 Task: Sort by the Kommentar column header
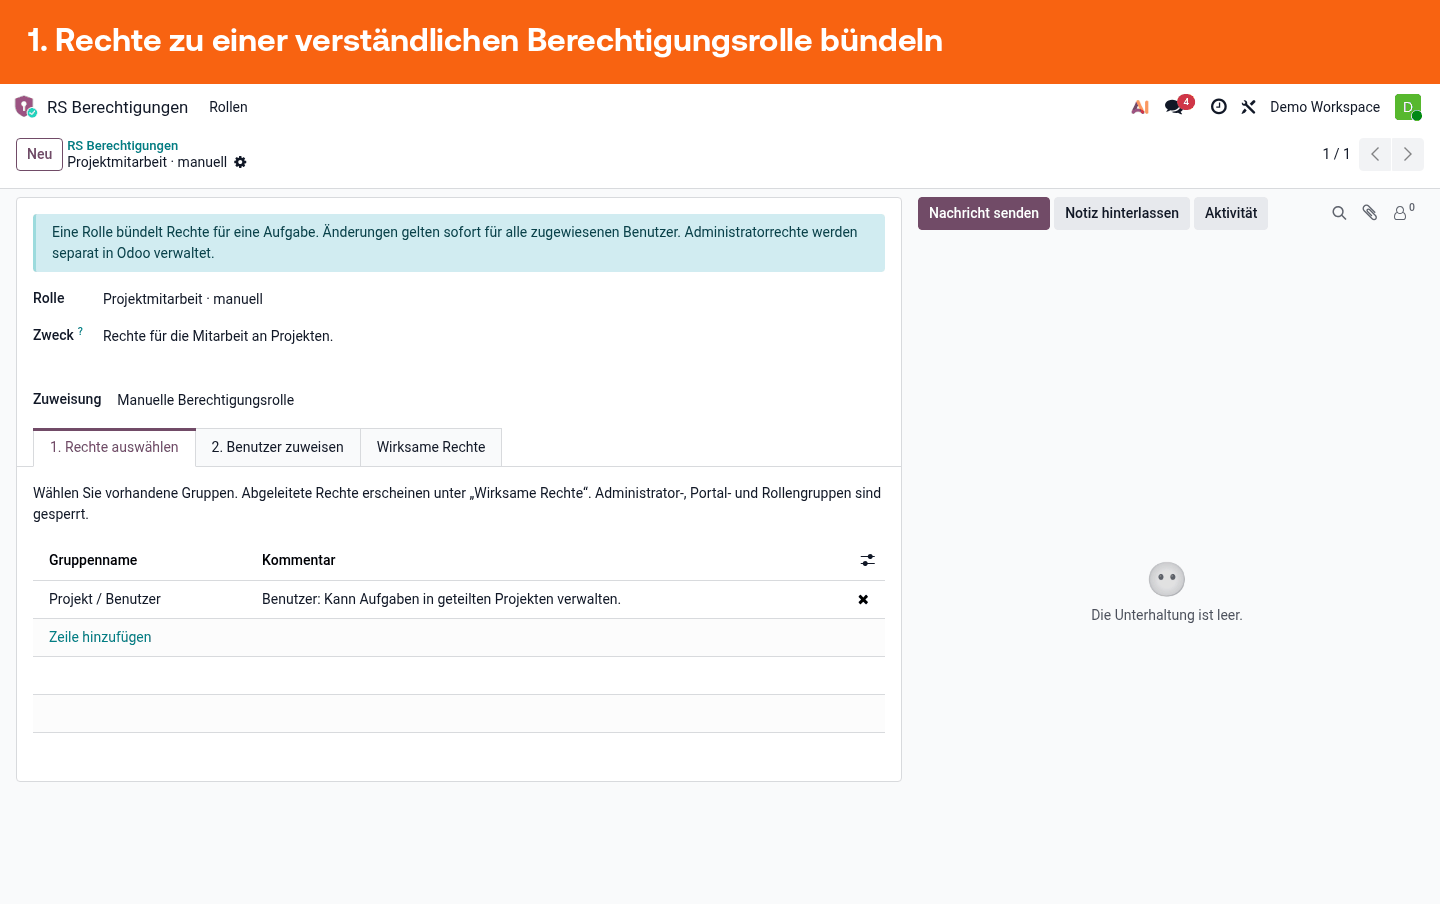(299, 560)
